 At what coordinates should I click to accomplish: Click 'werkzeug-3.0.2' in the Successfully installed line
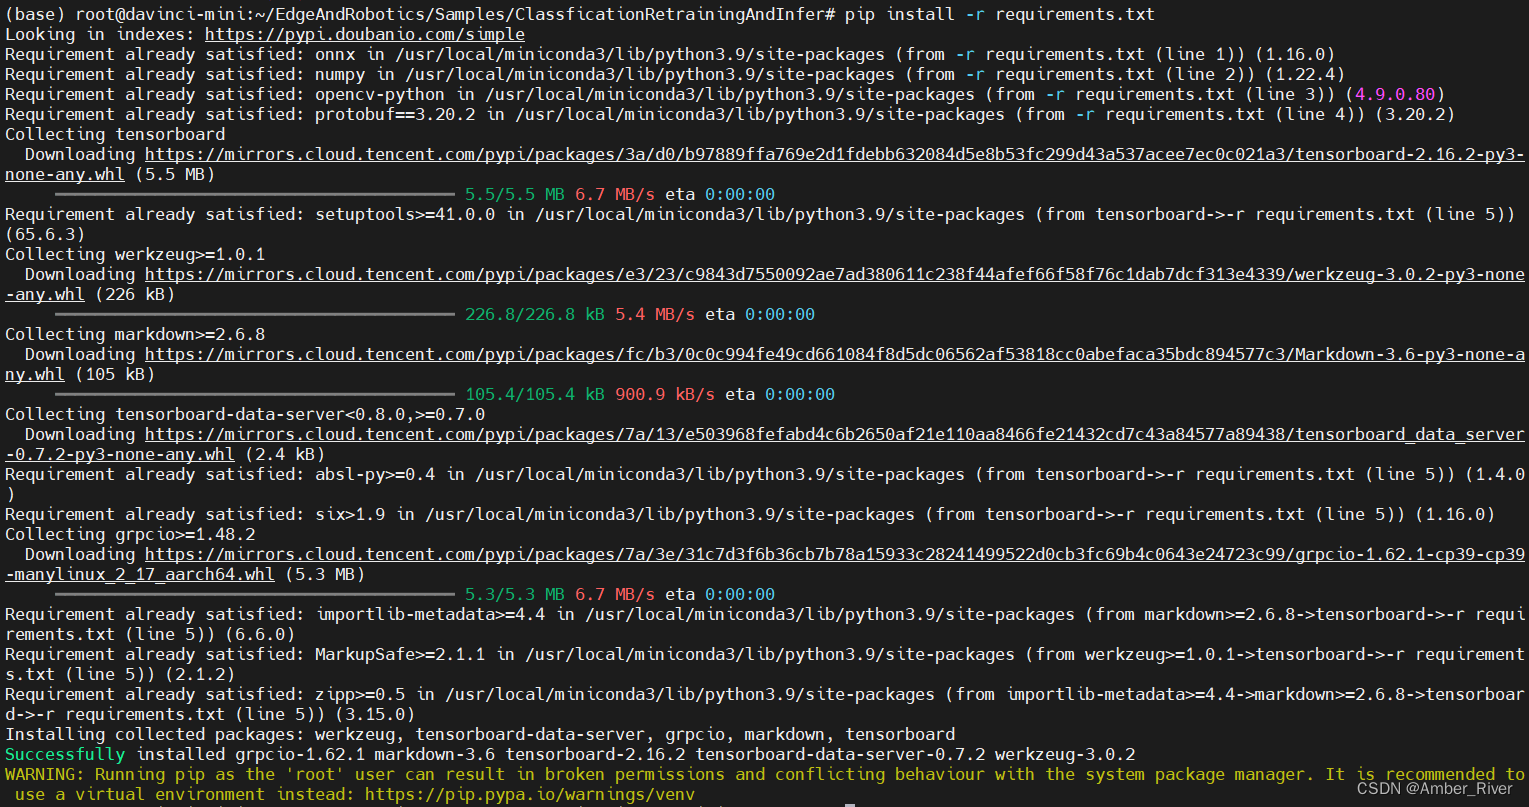1065,754
